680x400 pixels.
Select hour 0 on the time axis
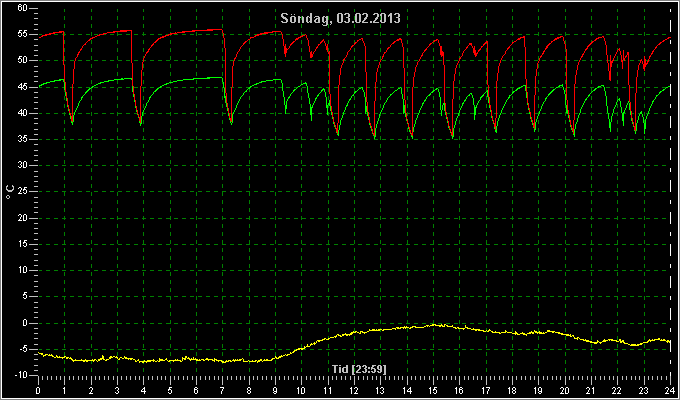click(x=38, y=390)
